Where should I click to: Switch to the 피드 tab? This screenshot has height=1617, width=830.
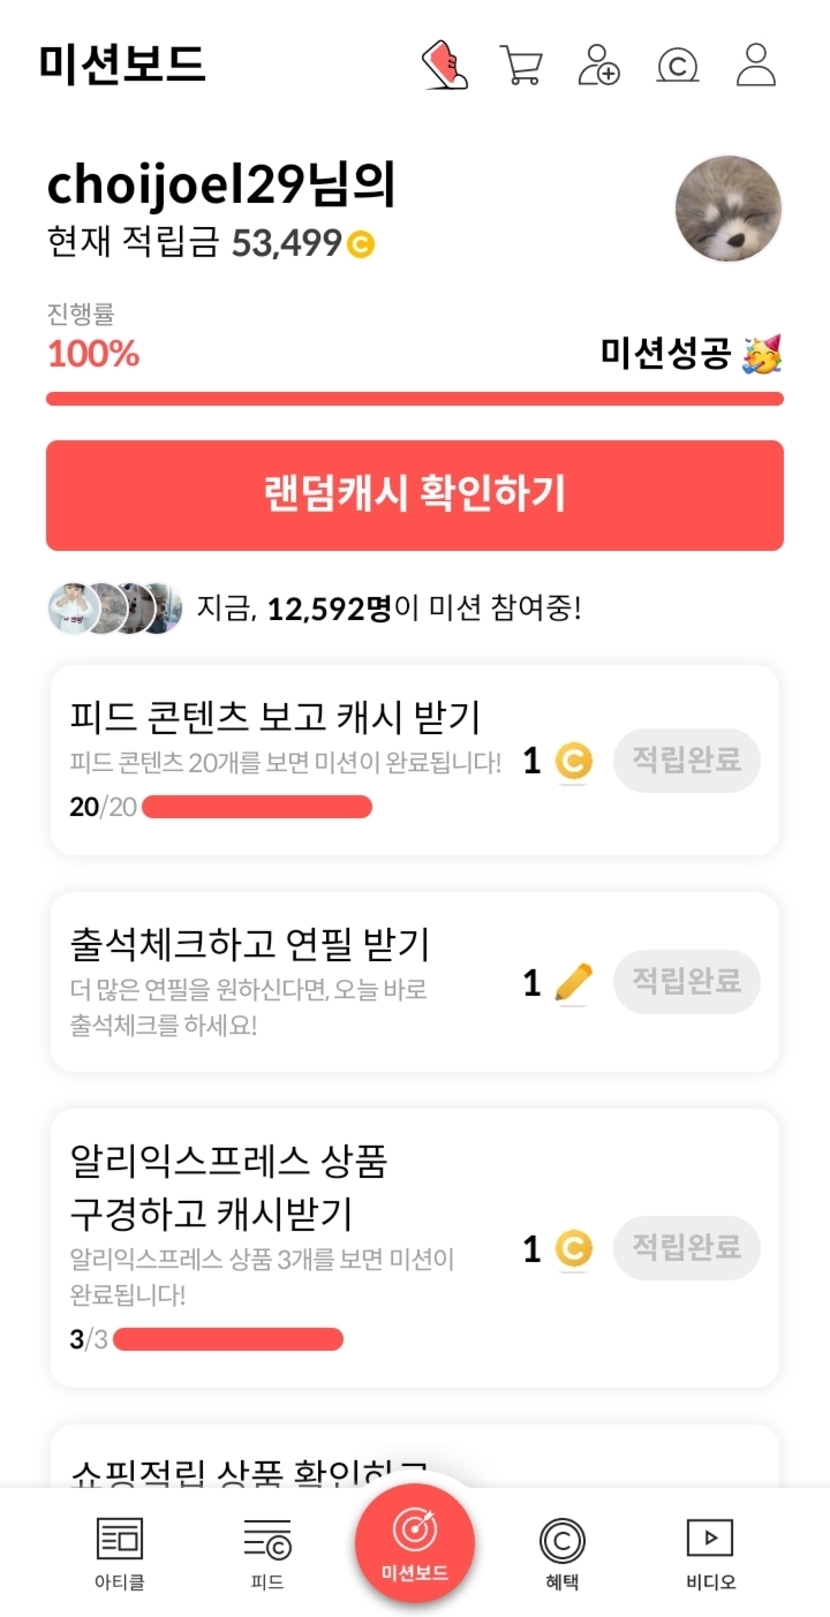[x=267, y=1552]
